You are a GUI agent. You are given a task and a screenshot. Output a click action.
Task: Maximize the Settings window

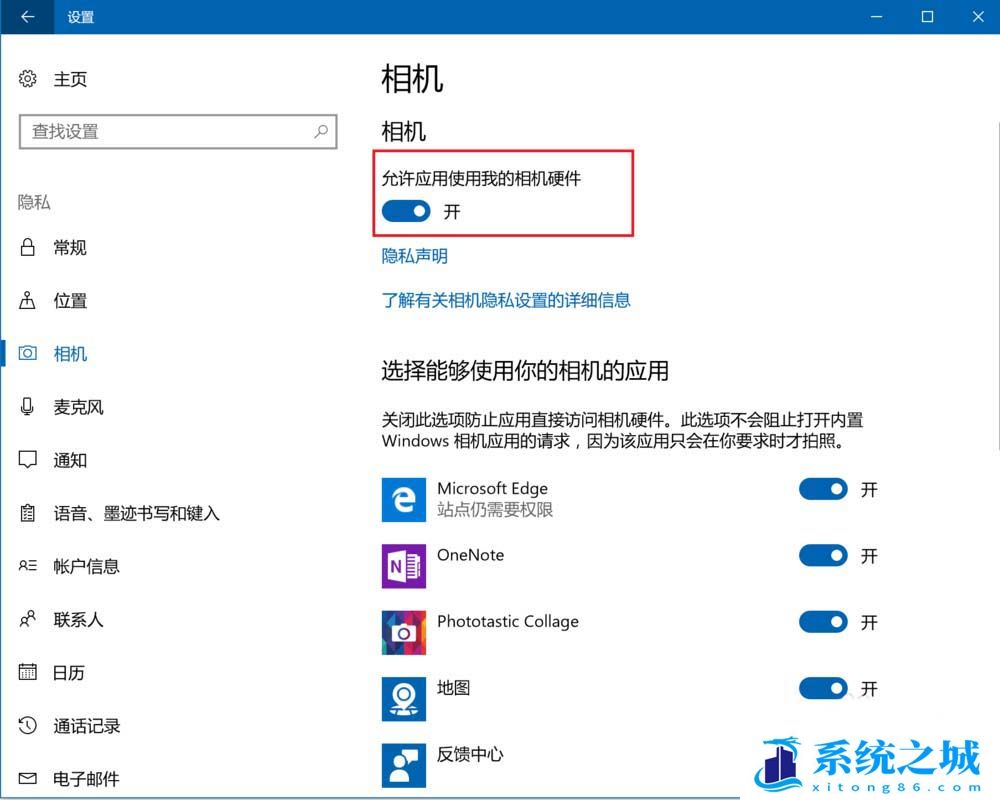point(927,17)
